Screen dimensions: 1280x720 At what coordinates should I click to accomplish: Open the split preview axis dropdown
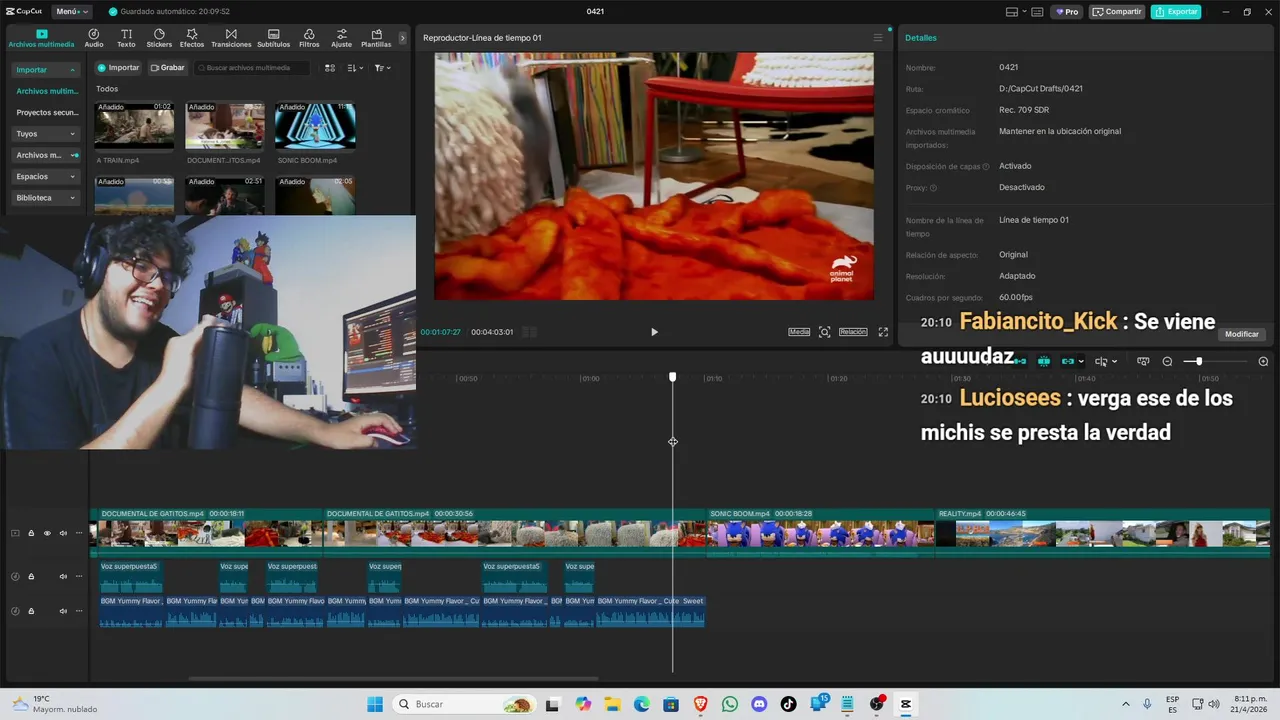pyautogui.click(x=1106, y=361)
